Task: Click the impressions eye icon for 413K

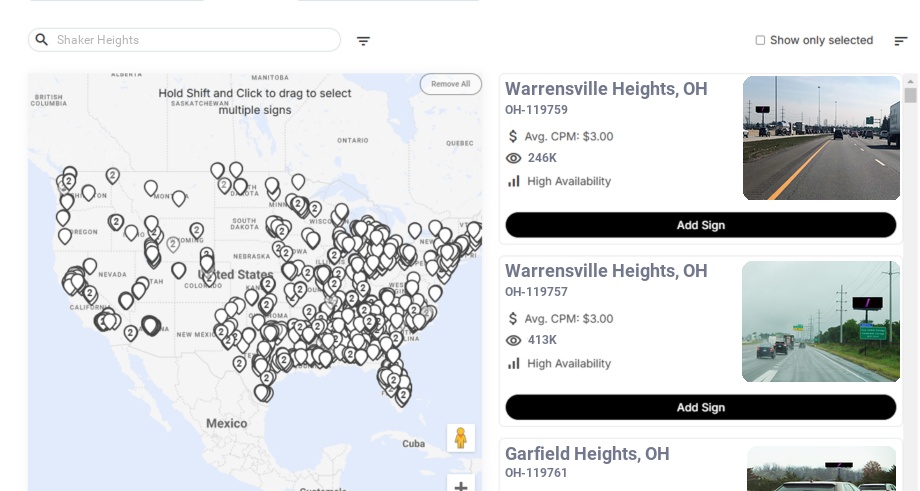Action: click(514, 340)
